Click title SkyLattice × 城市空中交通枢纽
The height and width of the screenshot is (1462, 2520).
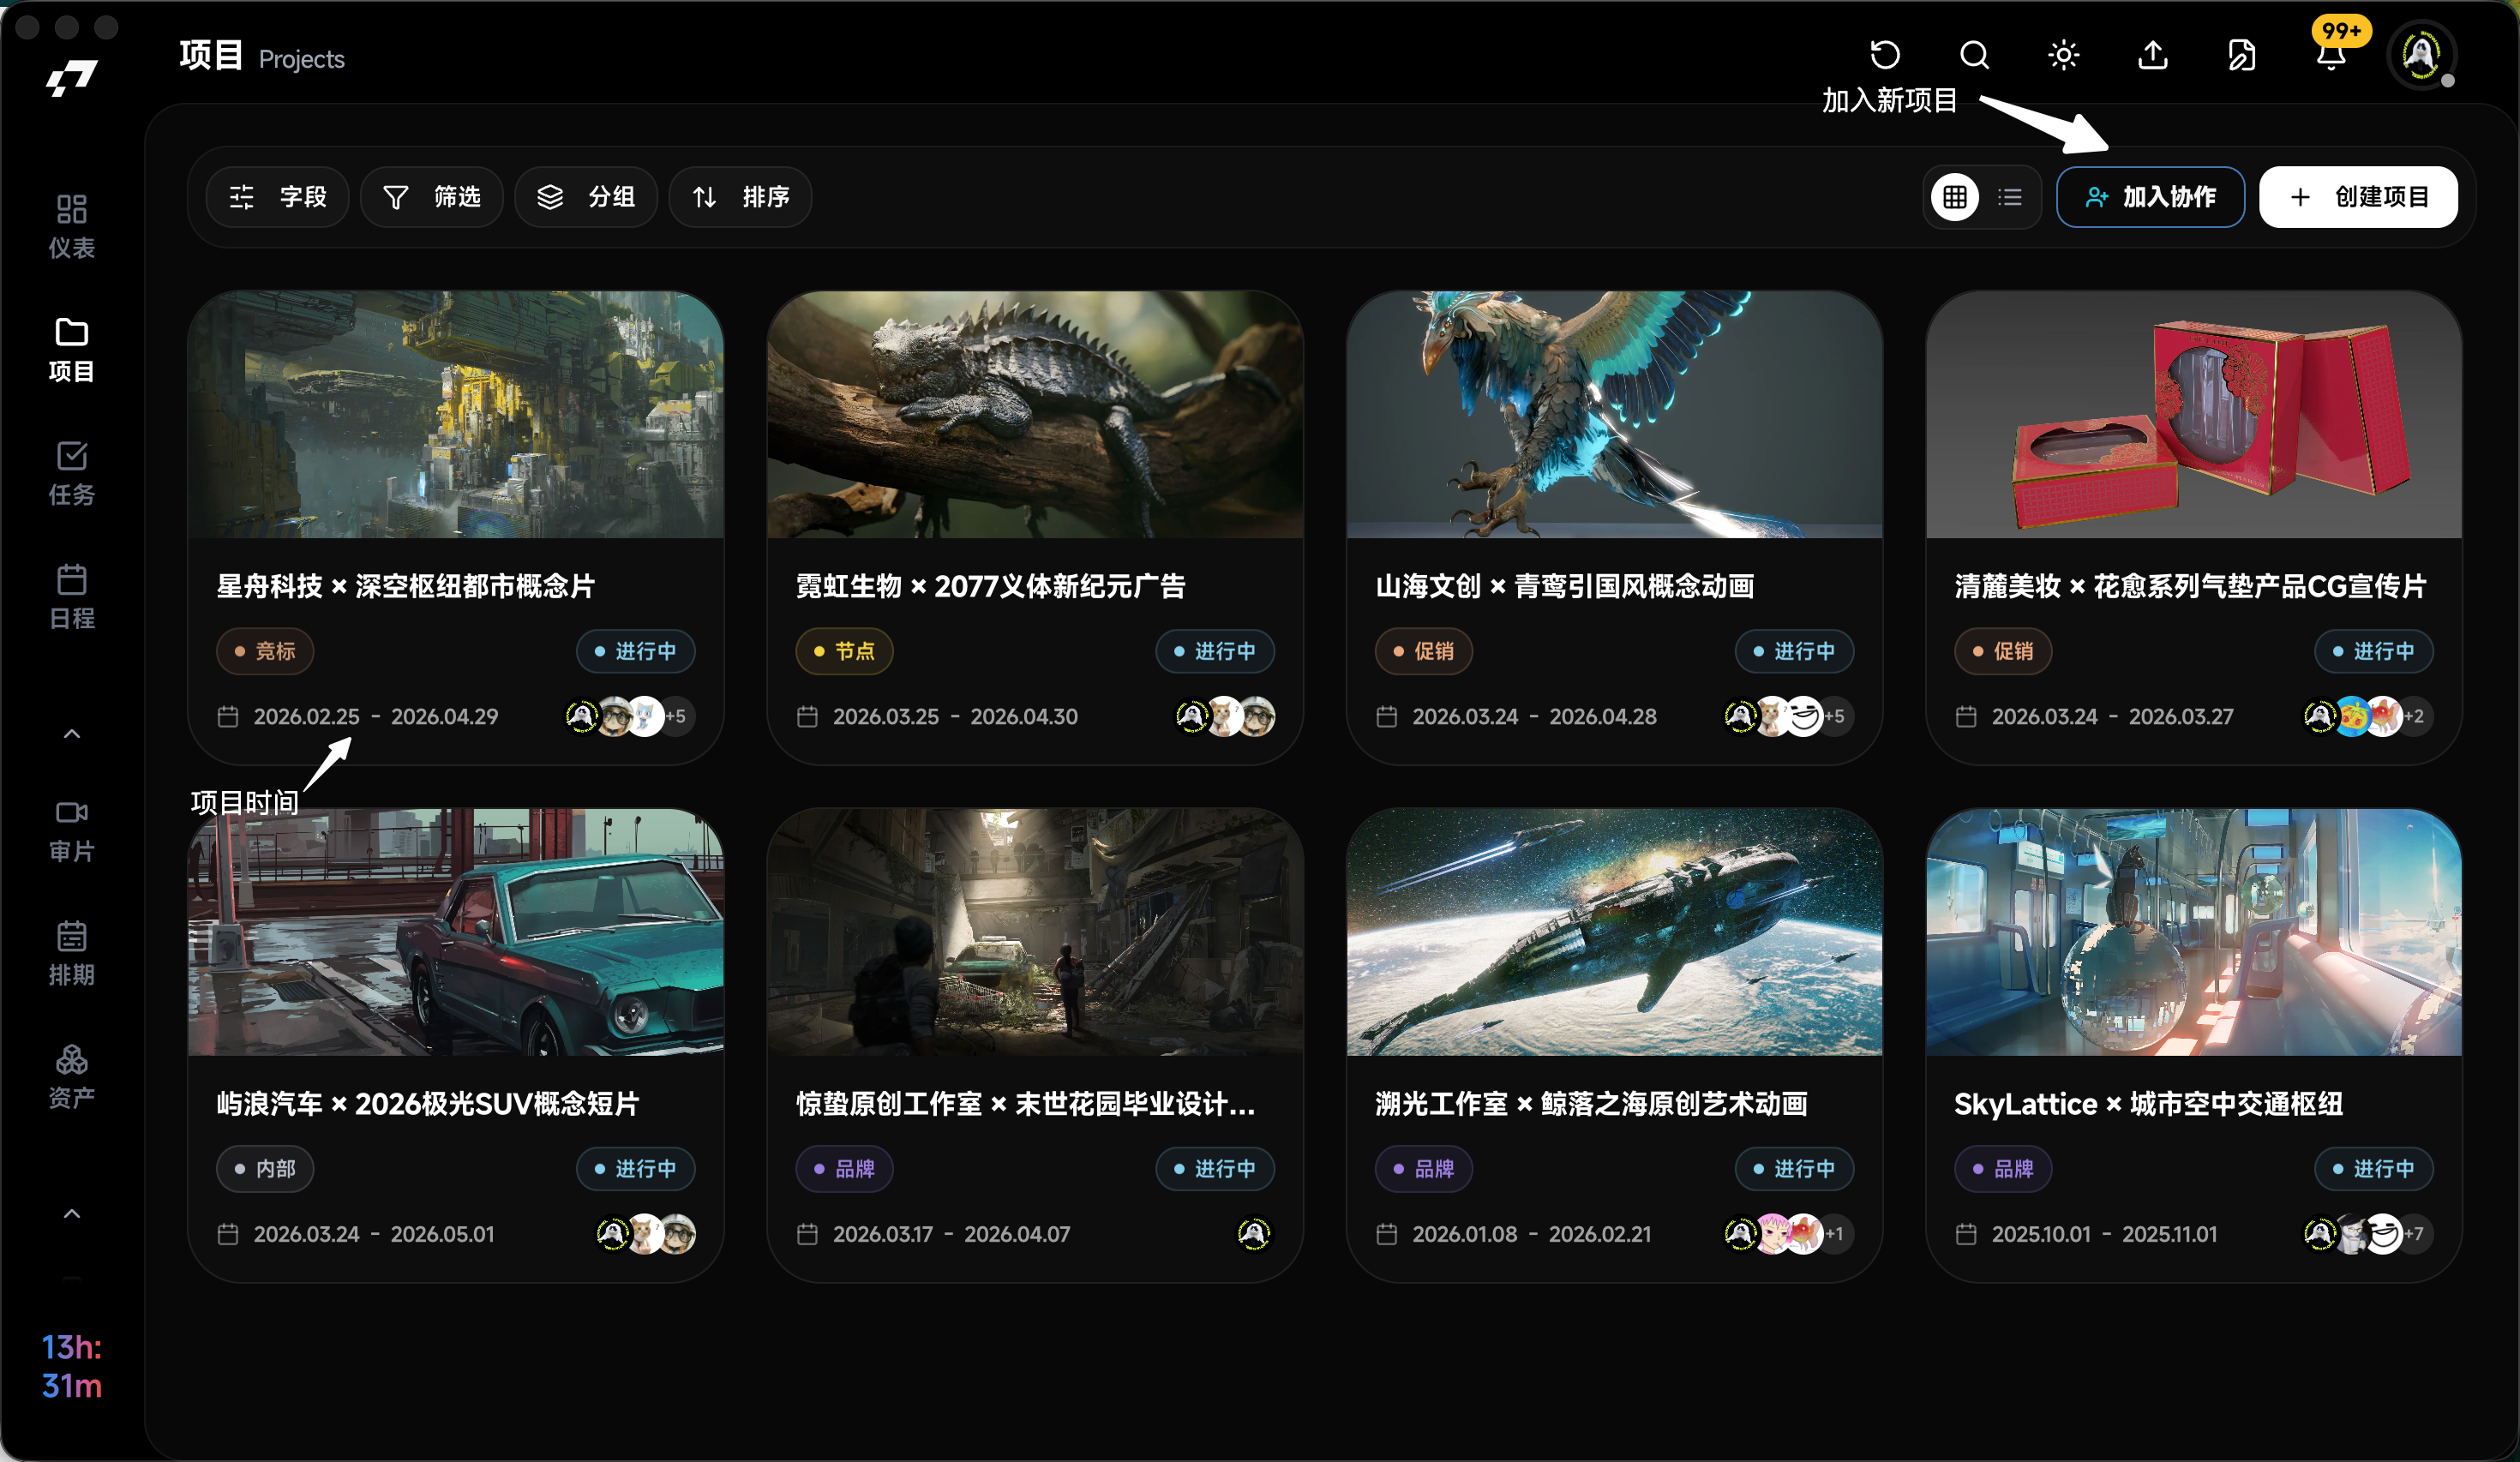coord(2148,1104)
